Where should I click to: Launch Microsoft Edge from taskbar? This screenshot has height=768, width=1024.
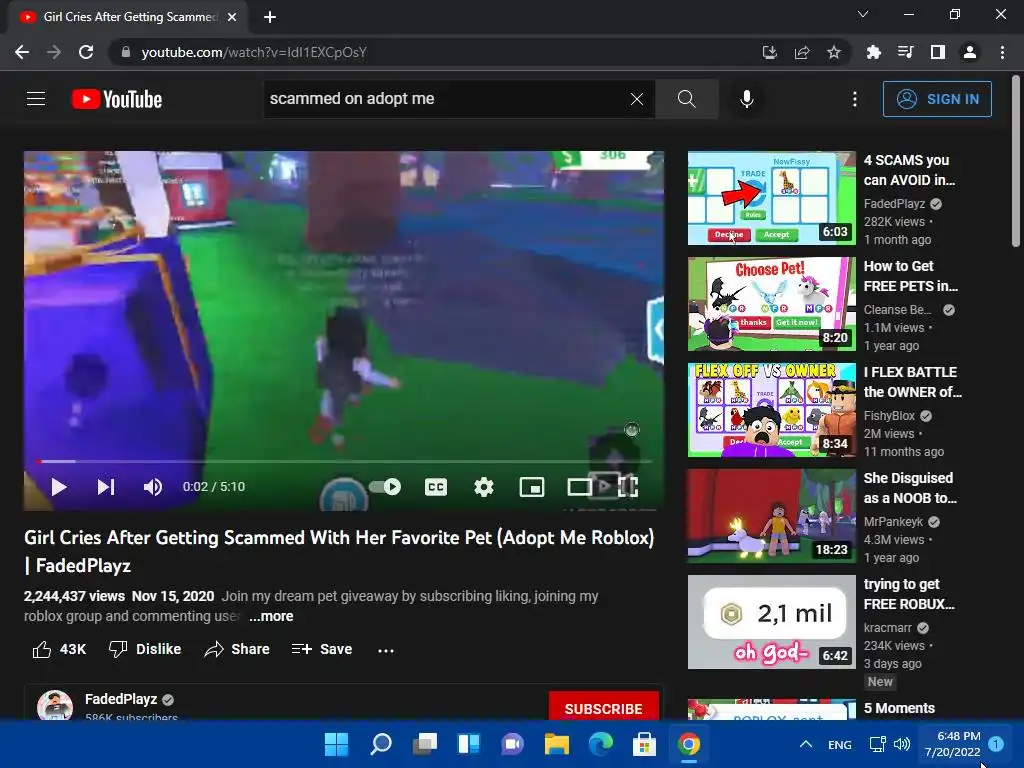[601, 744]
